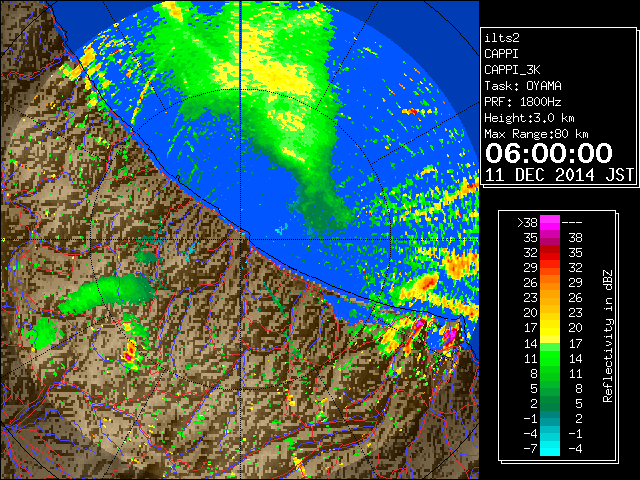Click the "Task: OYAMA" line
The image size is (640, 480).
tap(523, 86)
